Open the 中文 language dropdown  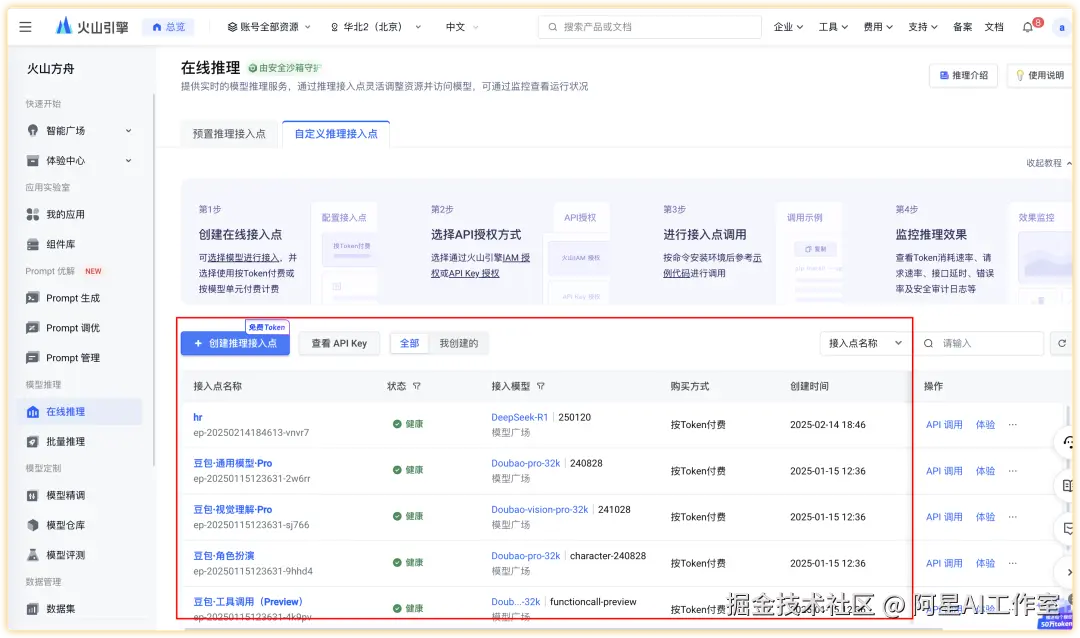tap(461, 27)
